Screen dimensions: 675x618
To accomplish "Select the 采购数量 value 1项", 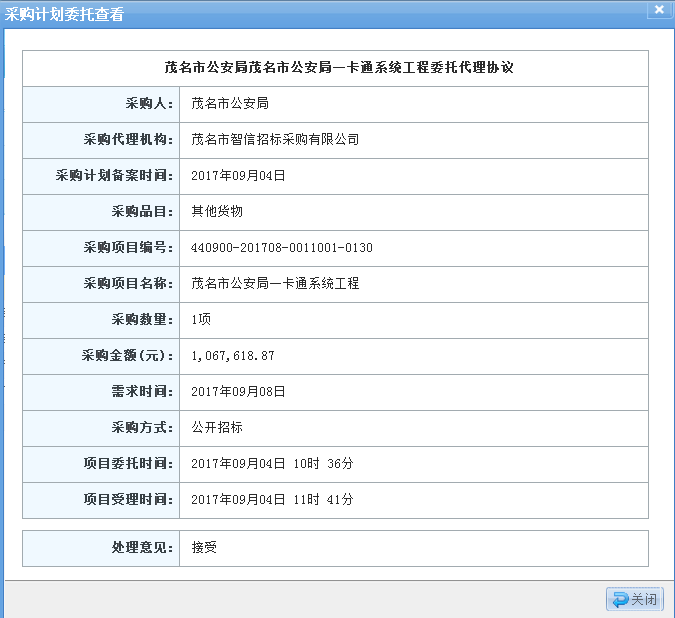I will coord(201,319).
